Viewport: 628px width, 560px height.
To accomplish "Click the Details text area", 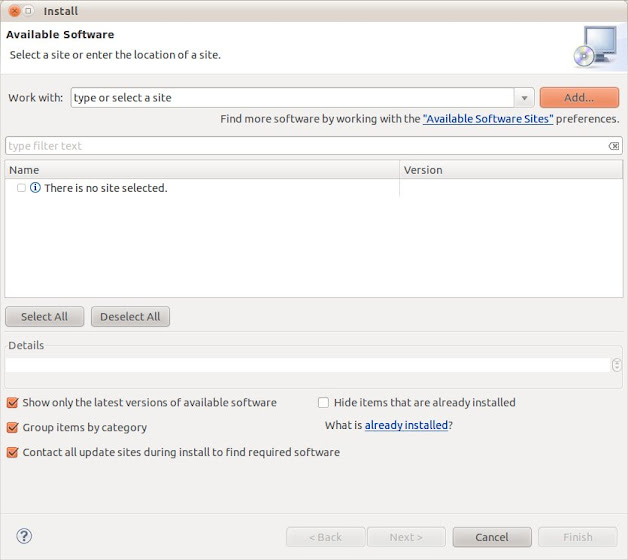I will pos(308,365).
